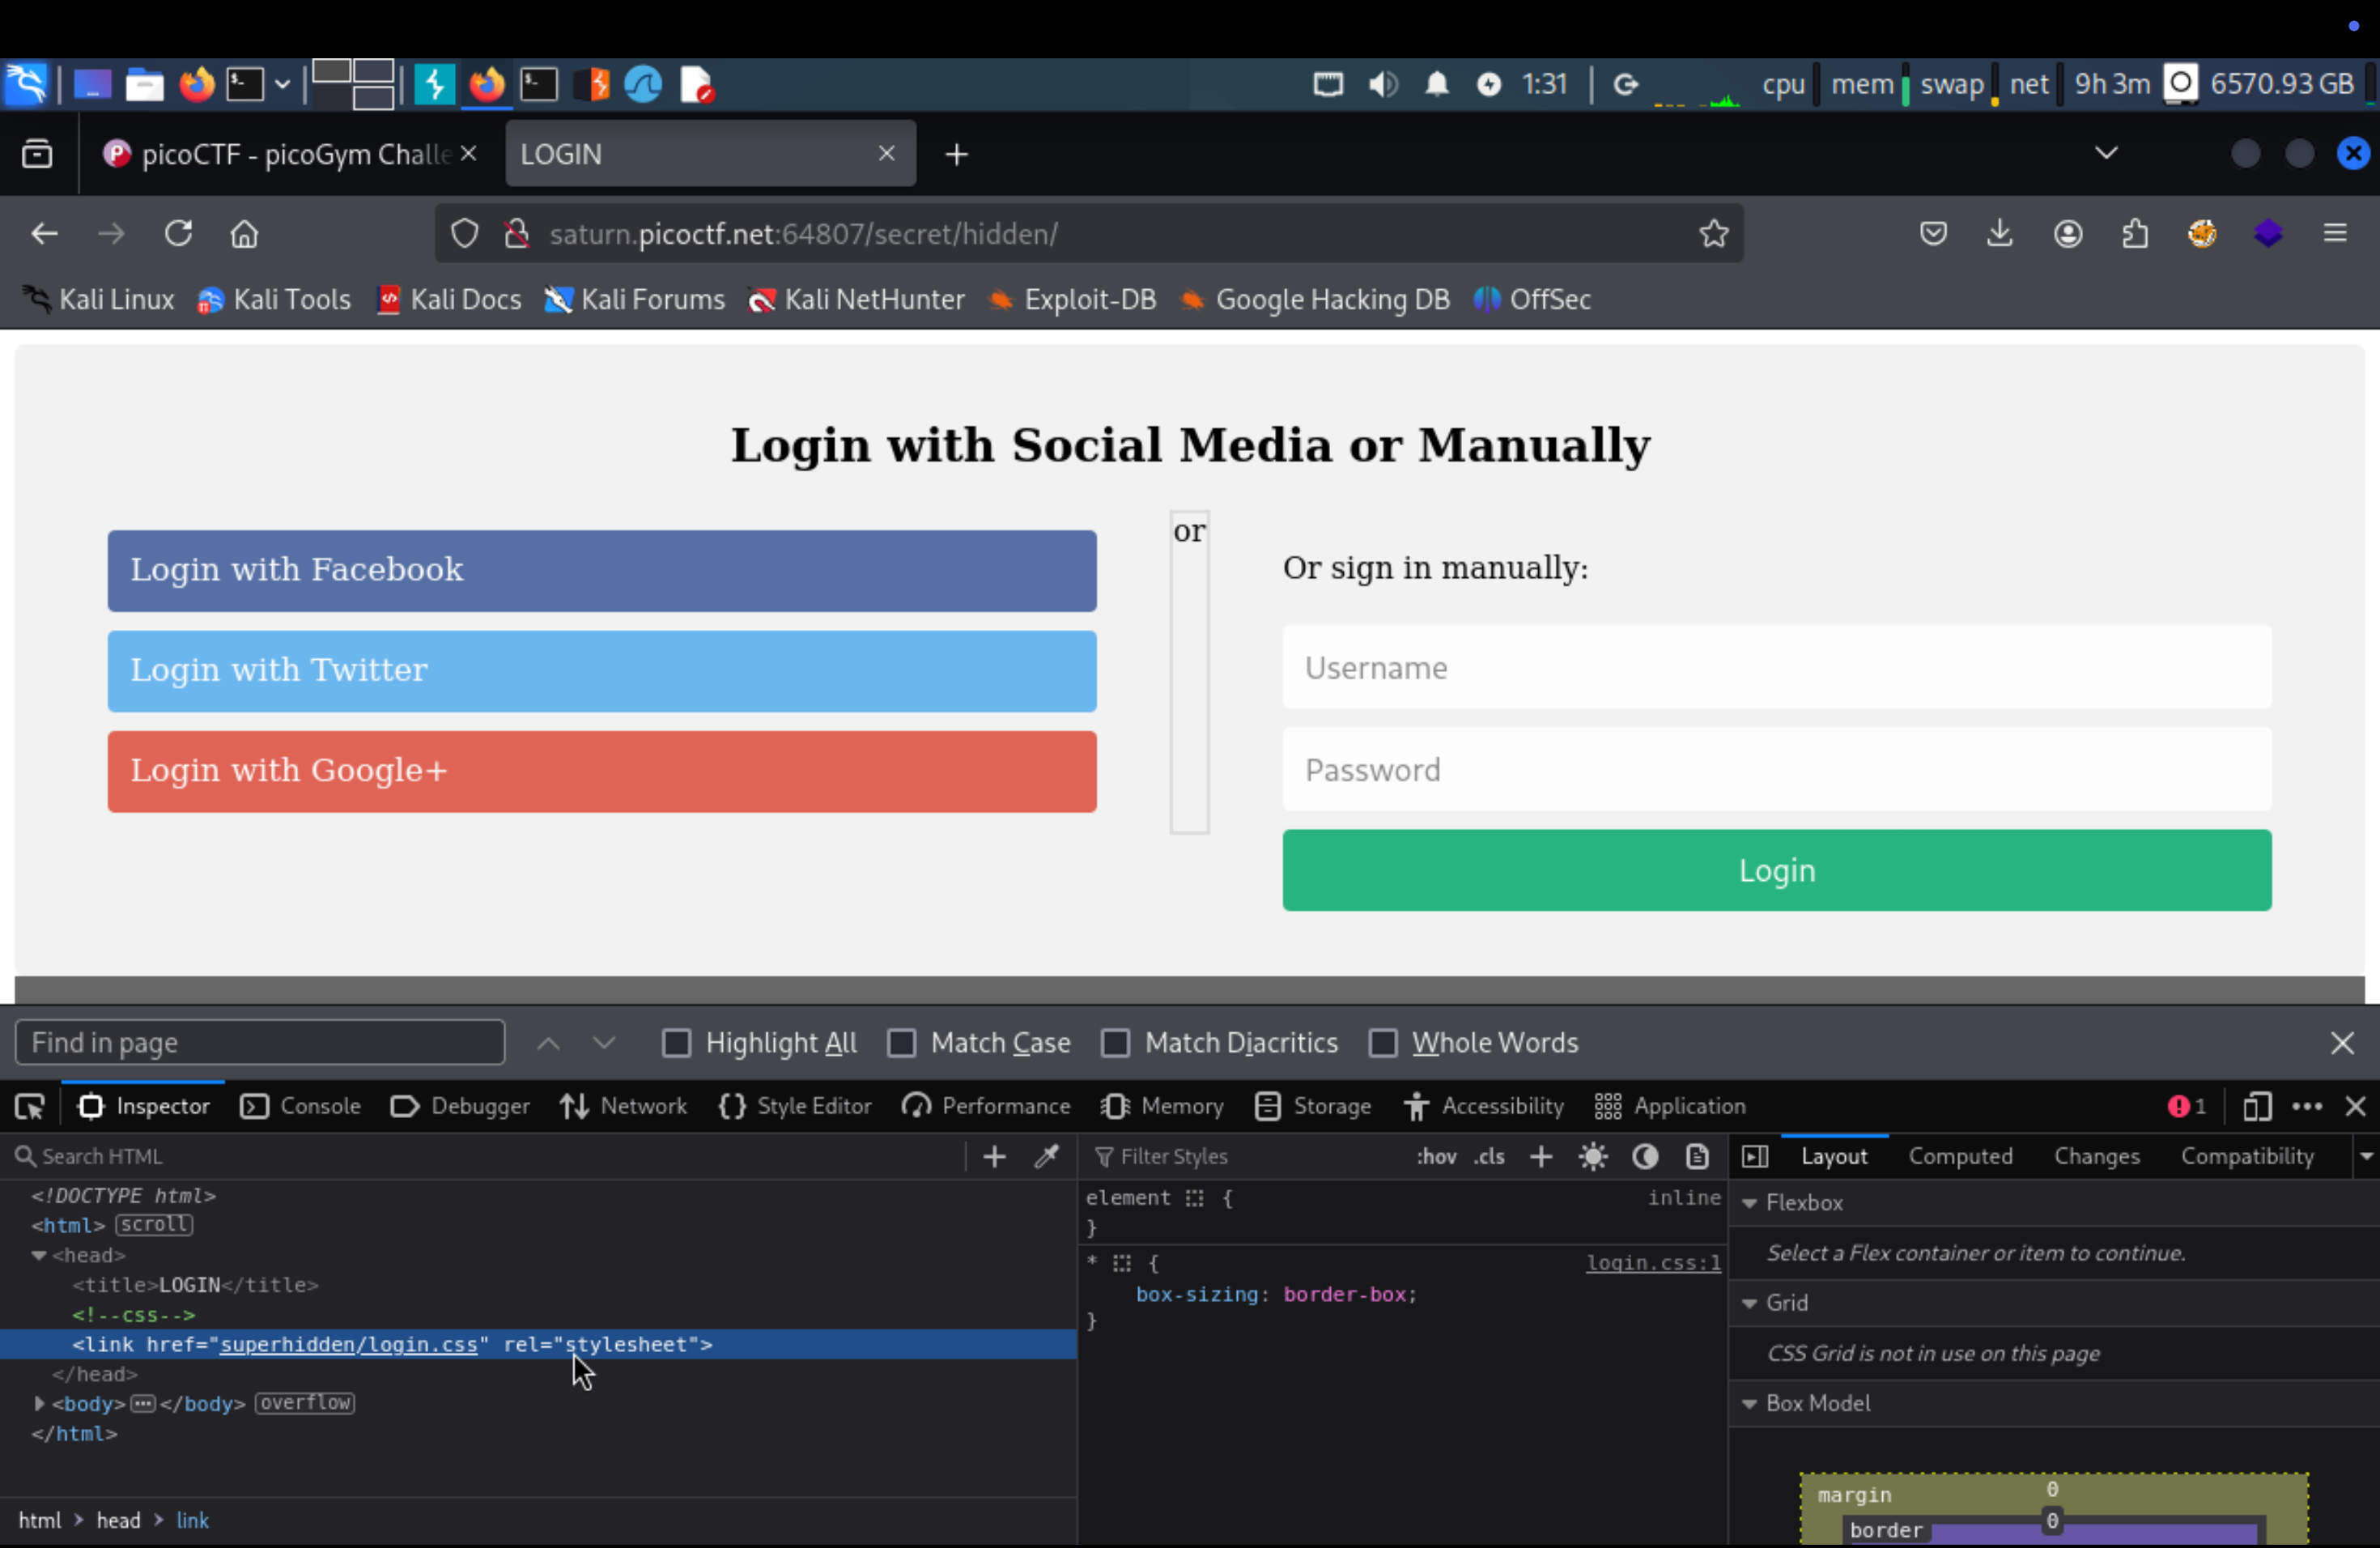
Task: Click the eyedropper color picker icon
Action: [1047, 1156]
